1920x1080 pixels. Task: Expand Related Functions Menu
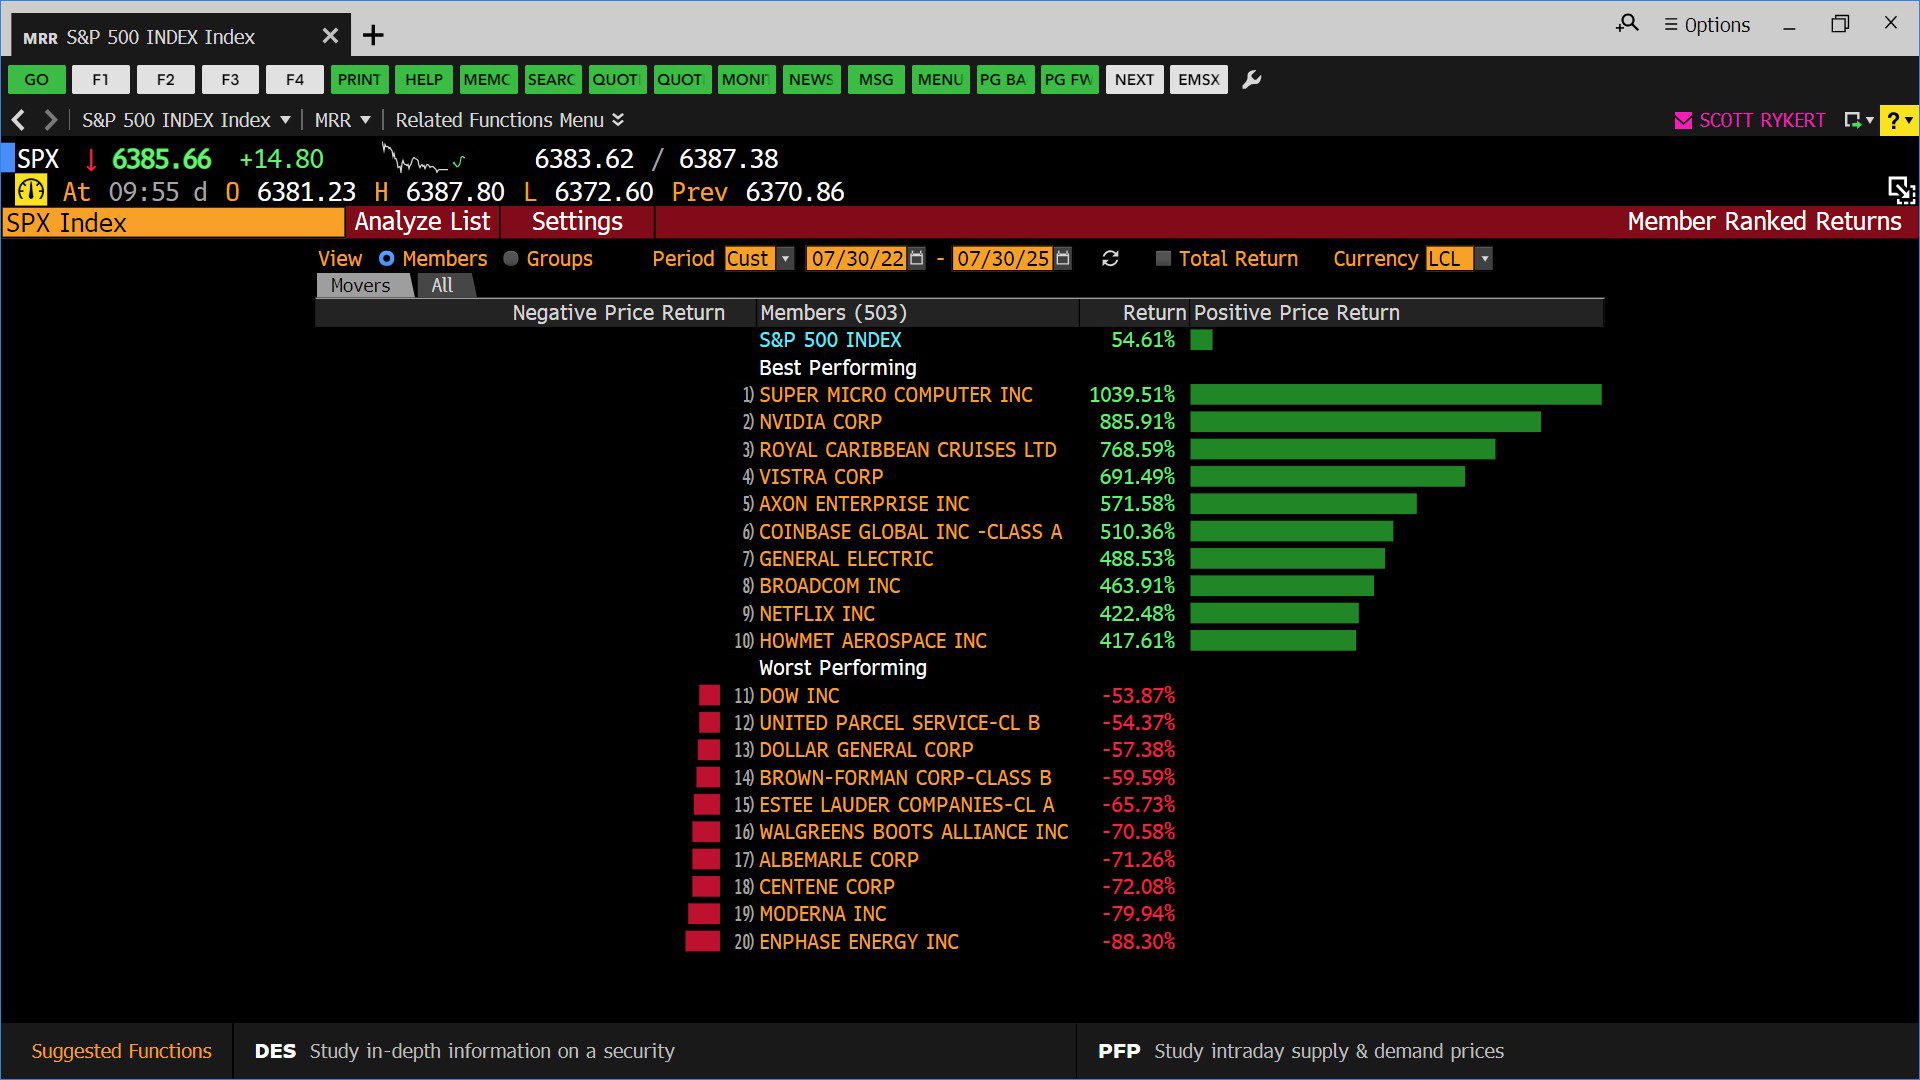click(510, 120)
